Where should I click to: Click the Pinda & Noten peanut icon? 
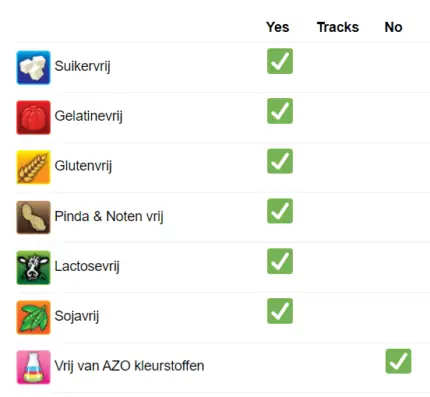33,217
